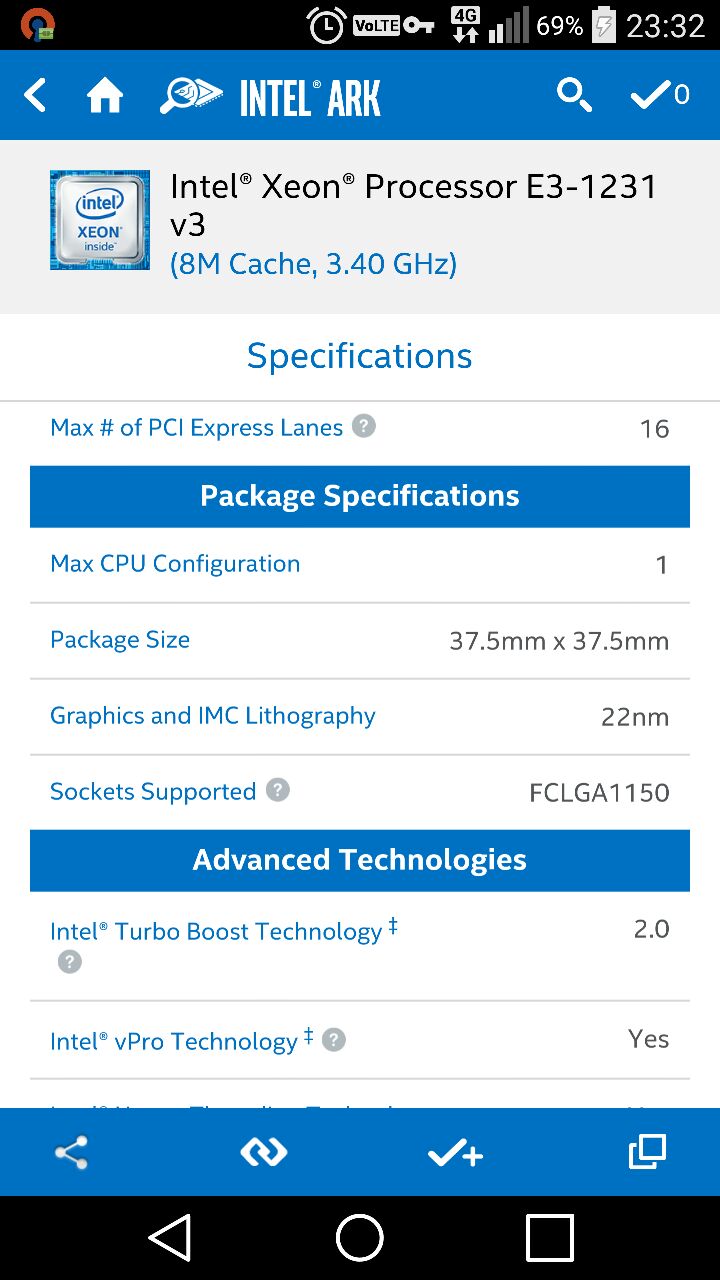
Task: Show help for Max PCI Express Lanes
Action: coord(364,426)
